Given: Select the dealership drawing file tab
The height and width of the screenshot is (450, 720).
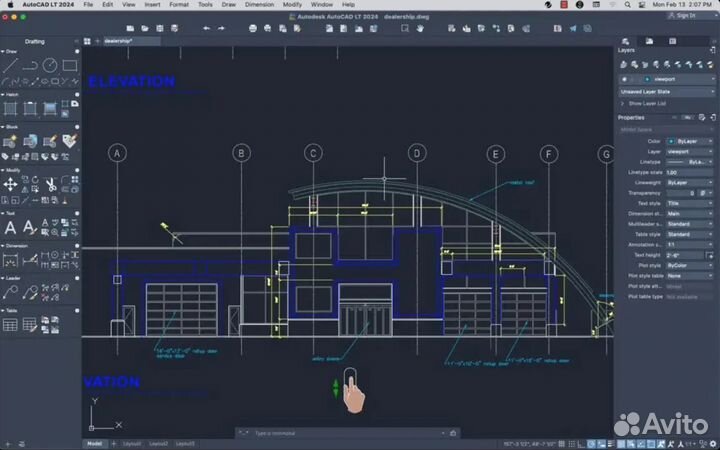Looking at the screenshot, I should (131, 41).
